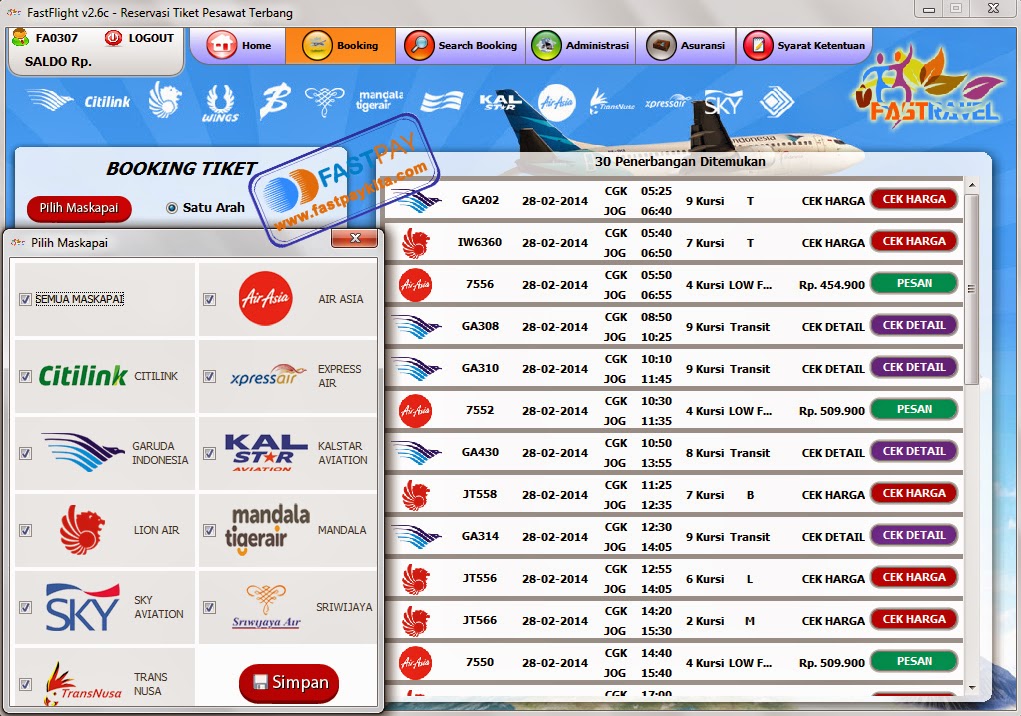1021x716 pixels.
Task: Click the Batik Air 'B' logo
Action: (275, 102)
